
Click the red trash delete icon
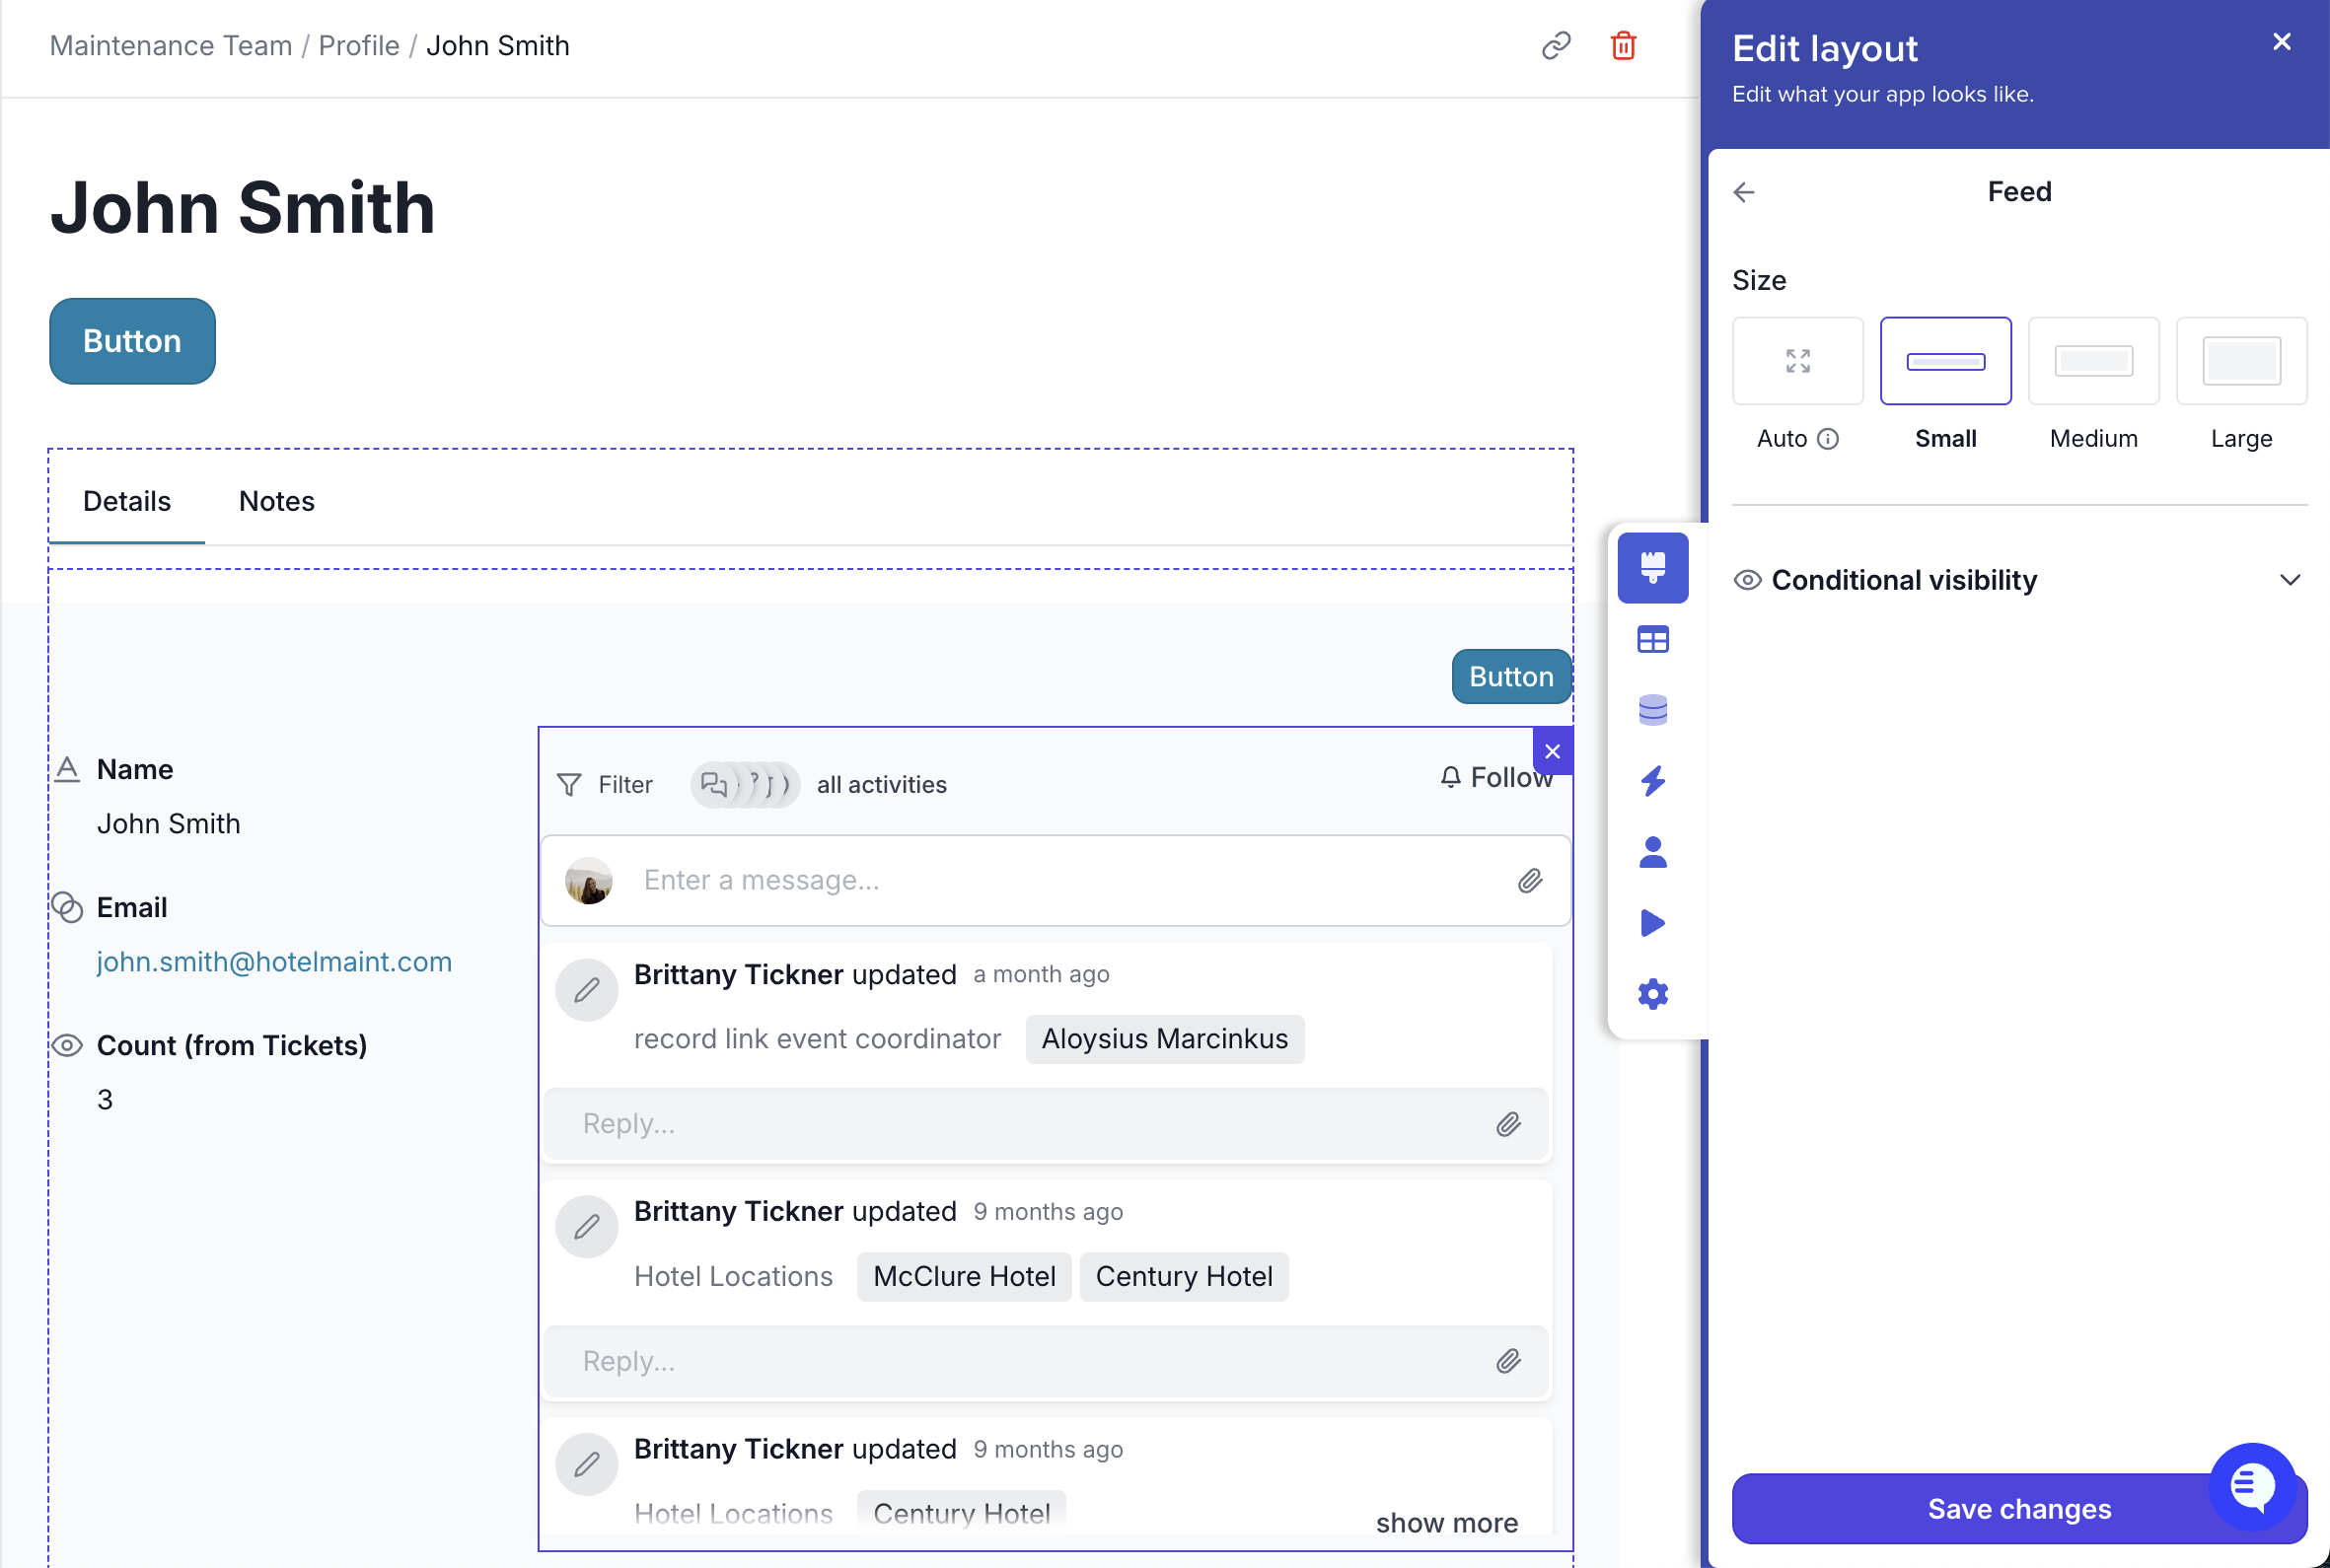point(1623,46)
